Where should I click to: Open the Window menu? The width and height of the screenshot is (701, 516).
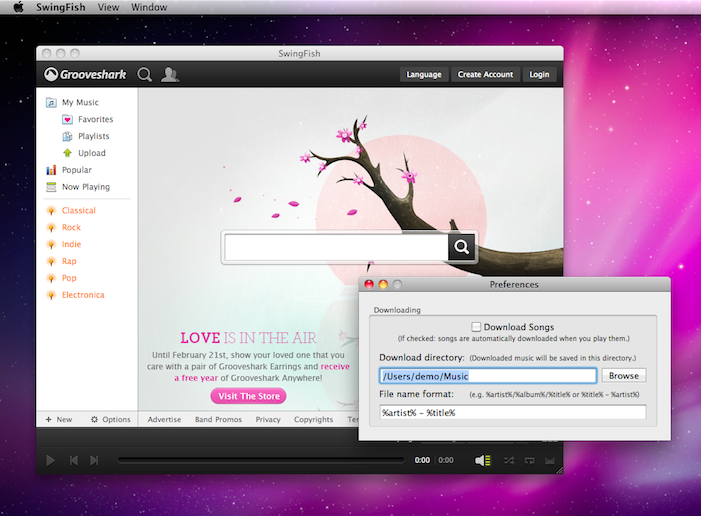coord(149,7)
